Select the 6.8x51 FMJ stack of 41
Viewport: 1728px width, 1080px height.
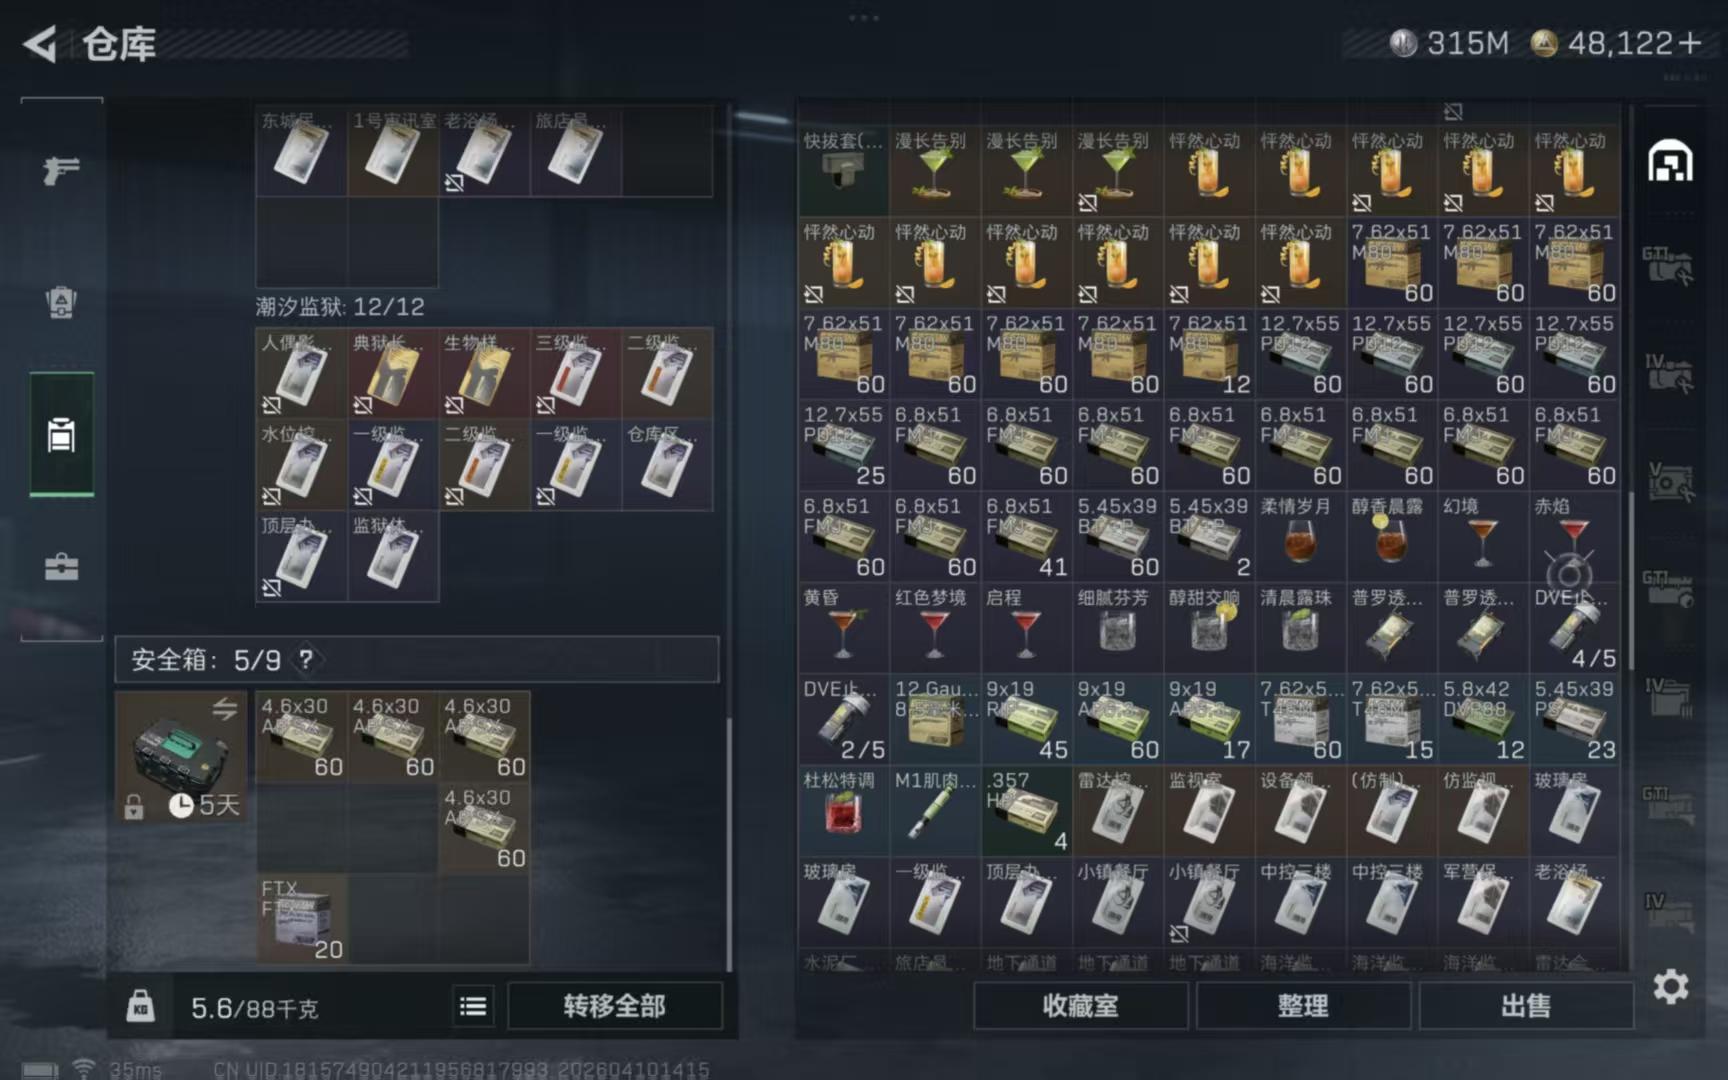1026,537
